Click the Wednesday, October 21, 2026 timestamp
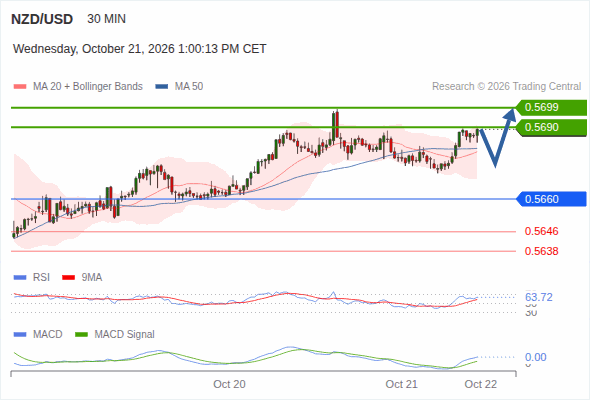 (140, 49)
